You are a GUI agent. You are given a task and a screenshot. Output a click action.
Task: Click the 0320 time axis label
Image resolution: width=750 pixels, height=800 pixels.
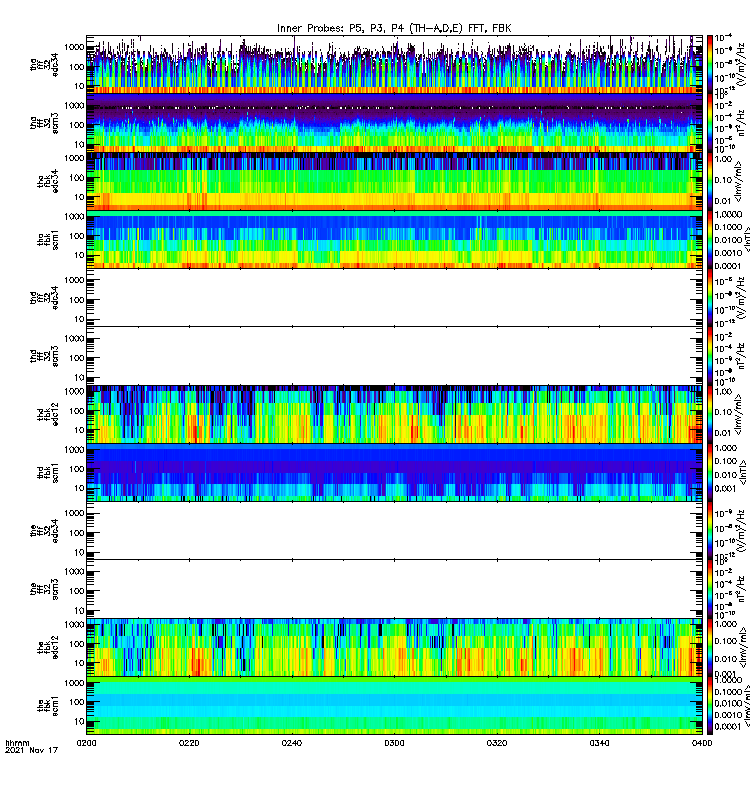(x=496, y=743)
